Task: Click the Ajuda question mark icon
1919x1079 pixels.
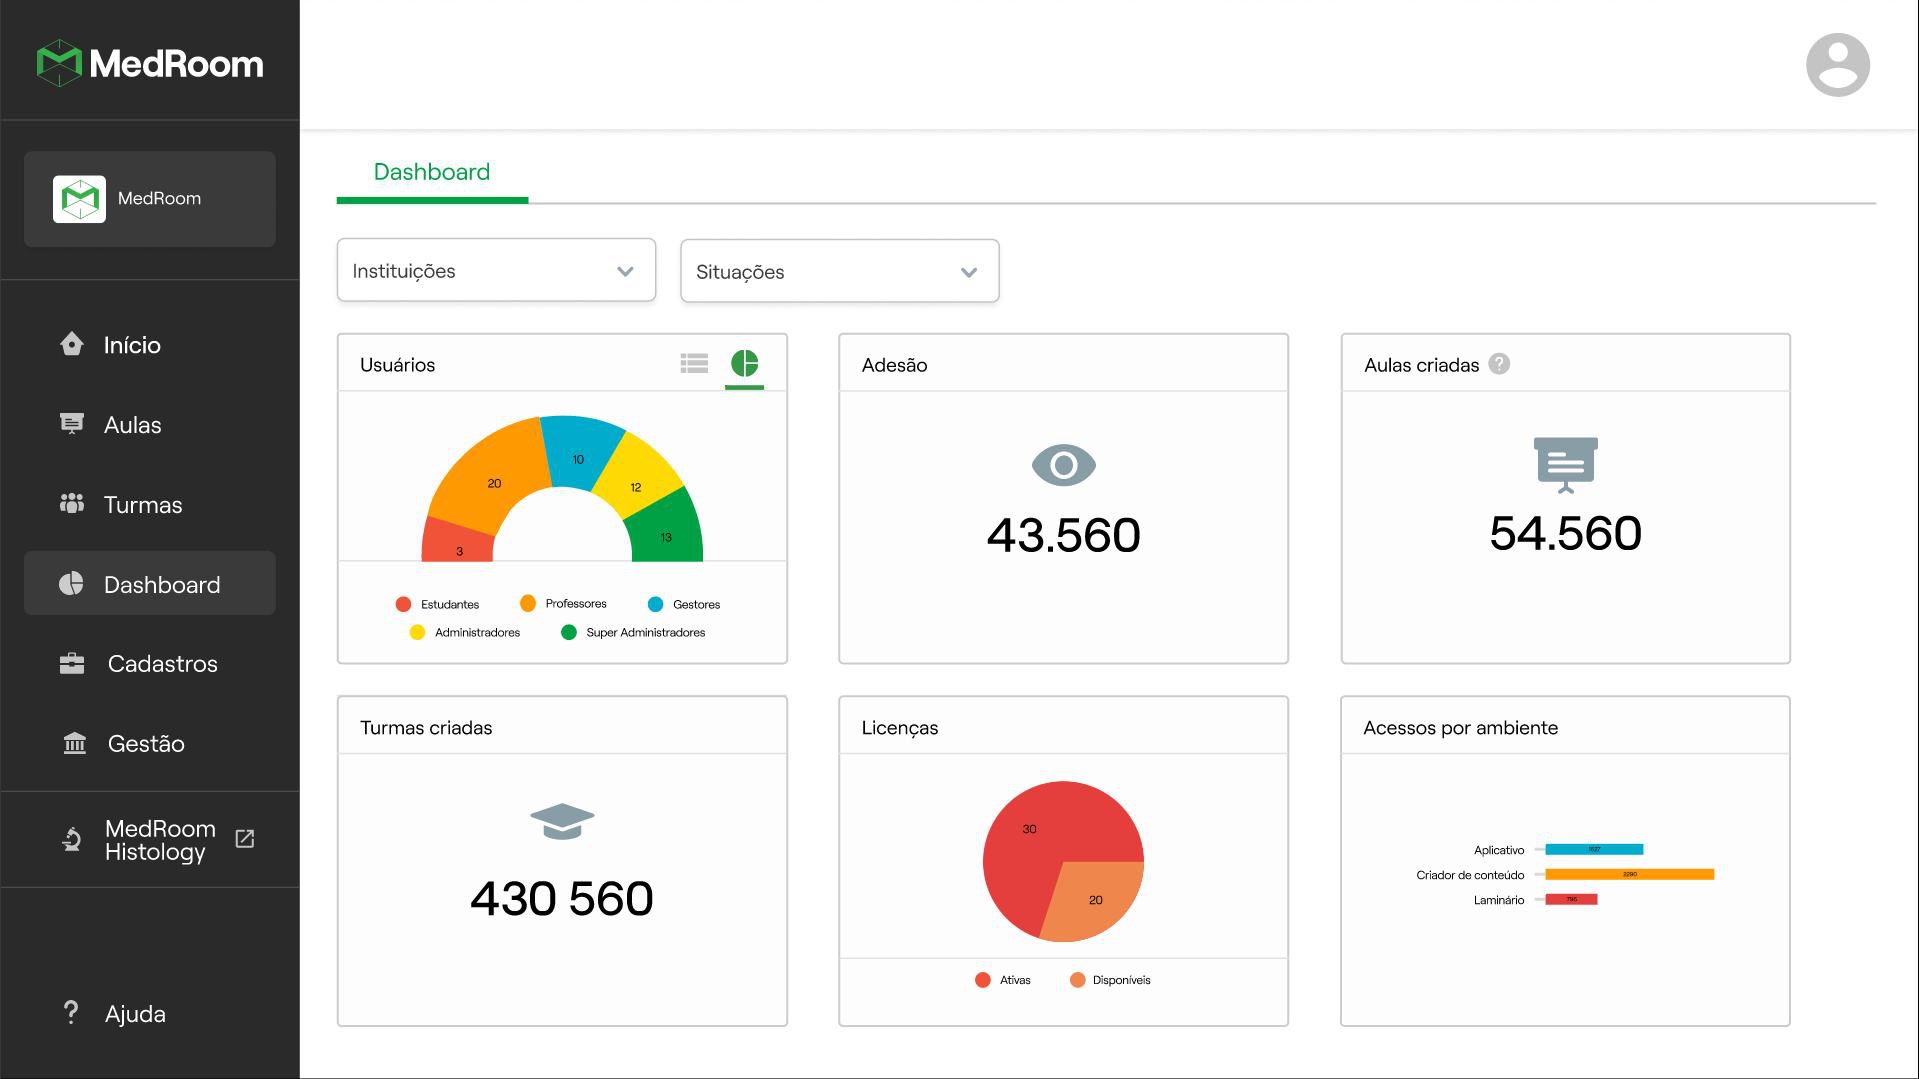Action: tap(70, 1012)
